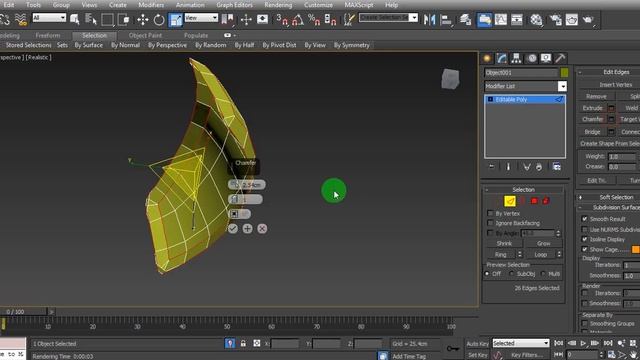The height and width of the screenshot is (360, 640).
Task: Toggle Spinner Snap
Action: [x=330, y=19]
